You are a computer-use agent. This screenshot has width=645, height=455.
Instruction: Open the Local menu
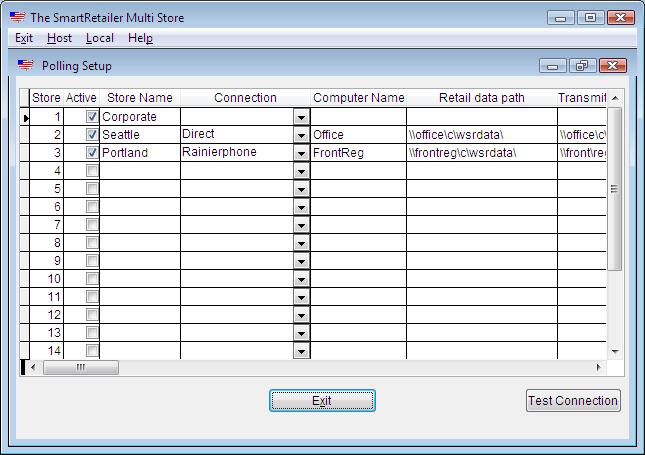pos(100,38)
